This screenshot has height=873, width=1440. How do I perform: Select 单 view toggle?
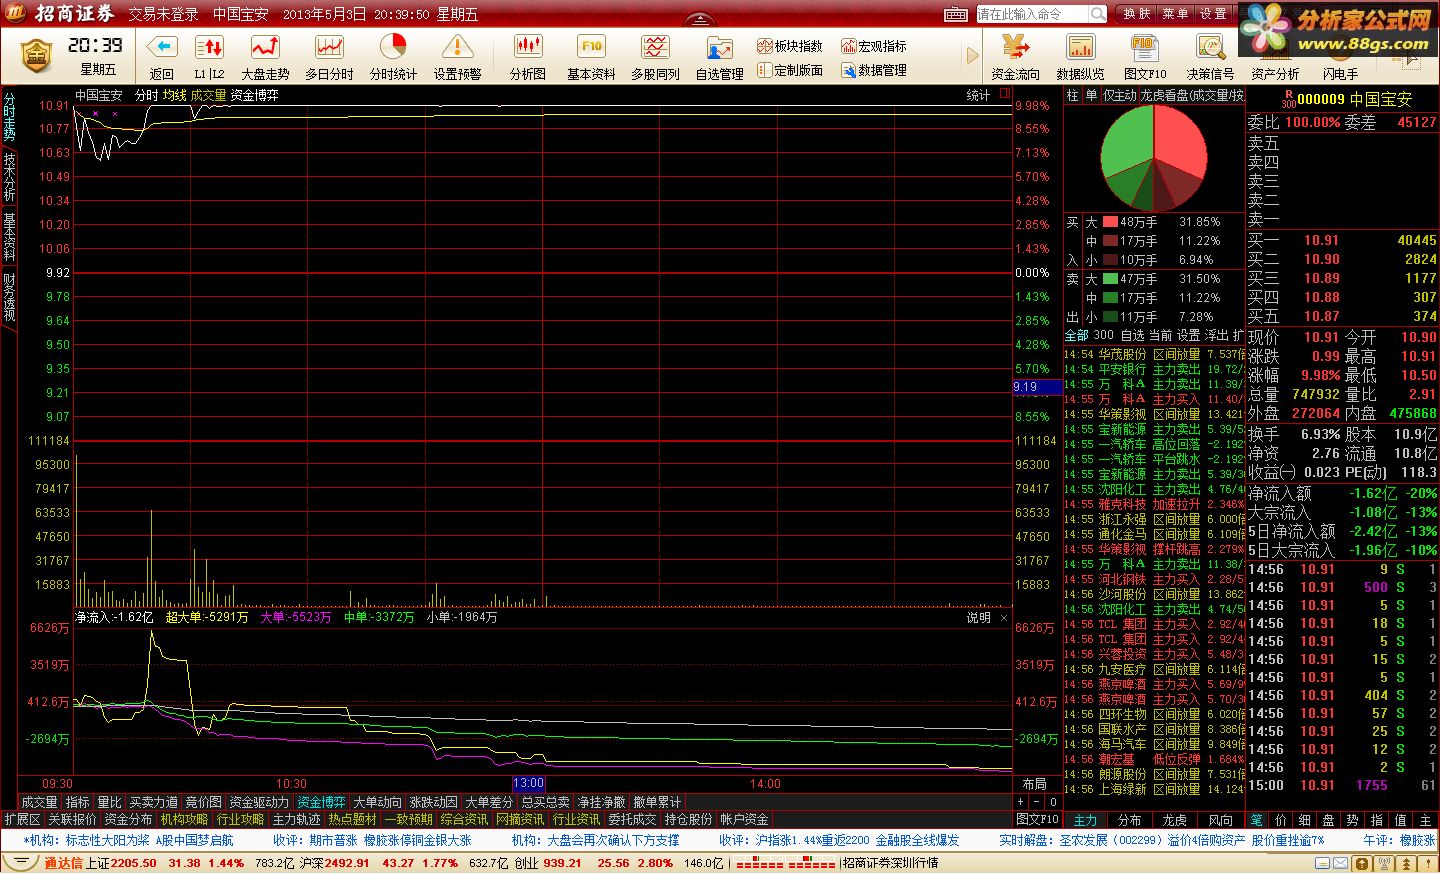point(1091,96)
